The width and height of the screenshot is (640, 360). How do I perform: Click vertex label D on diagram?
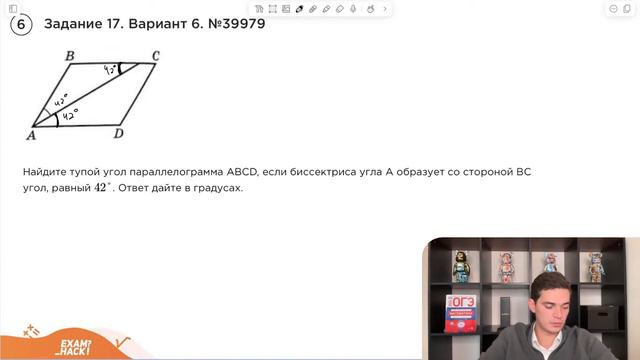118,133
